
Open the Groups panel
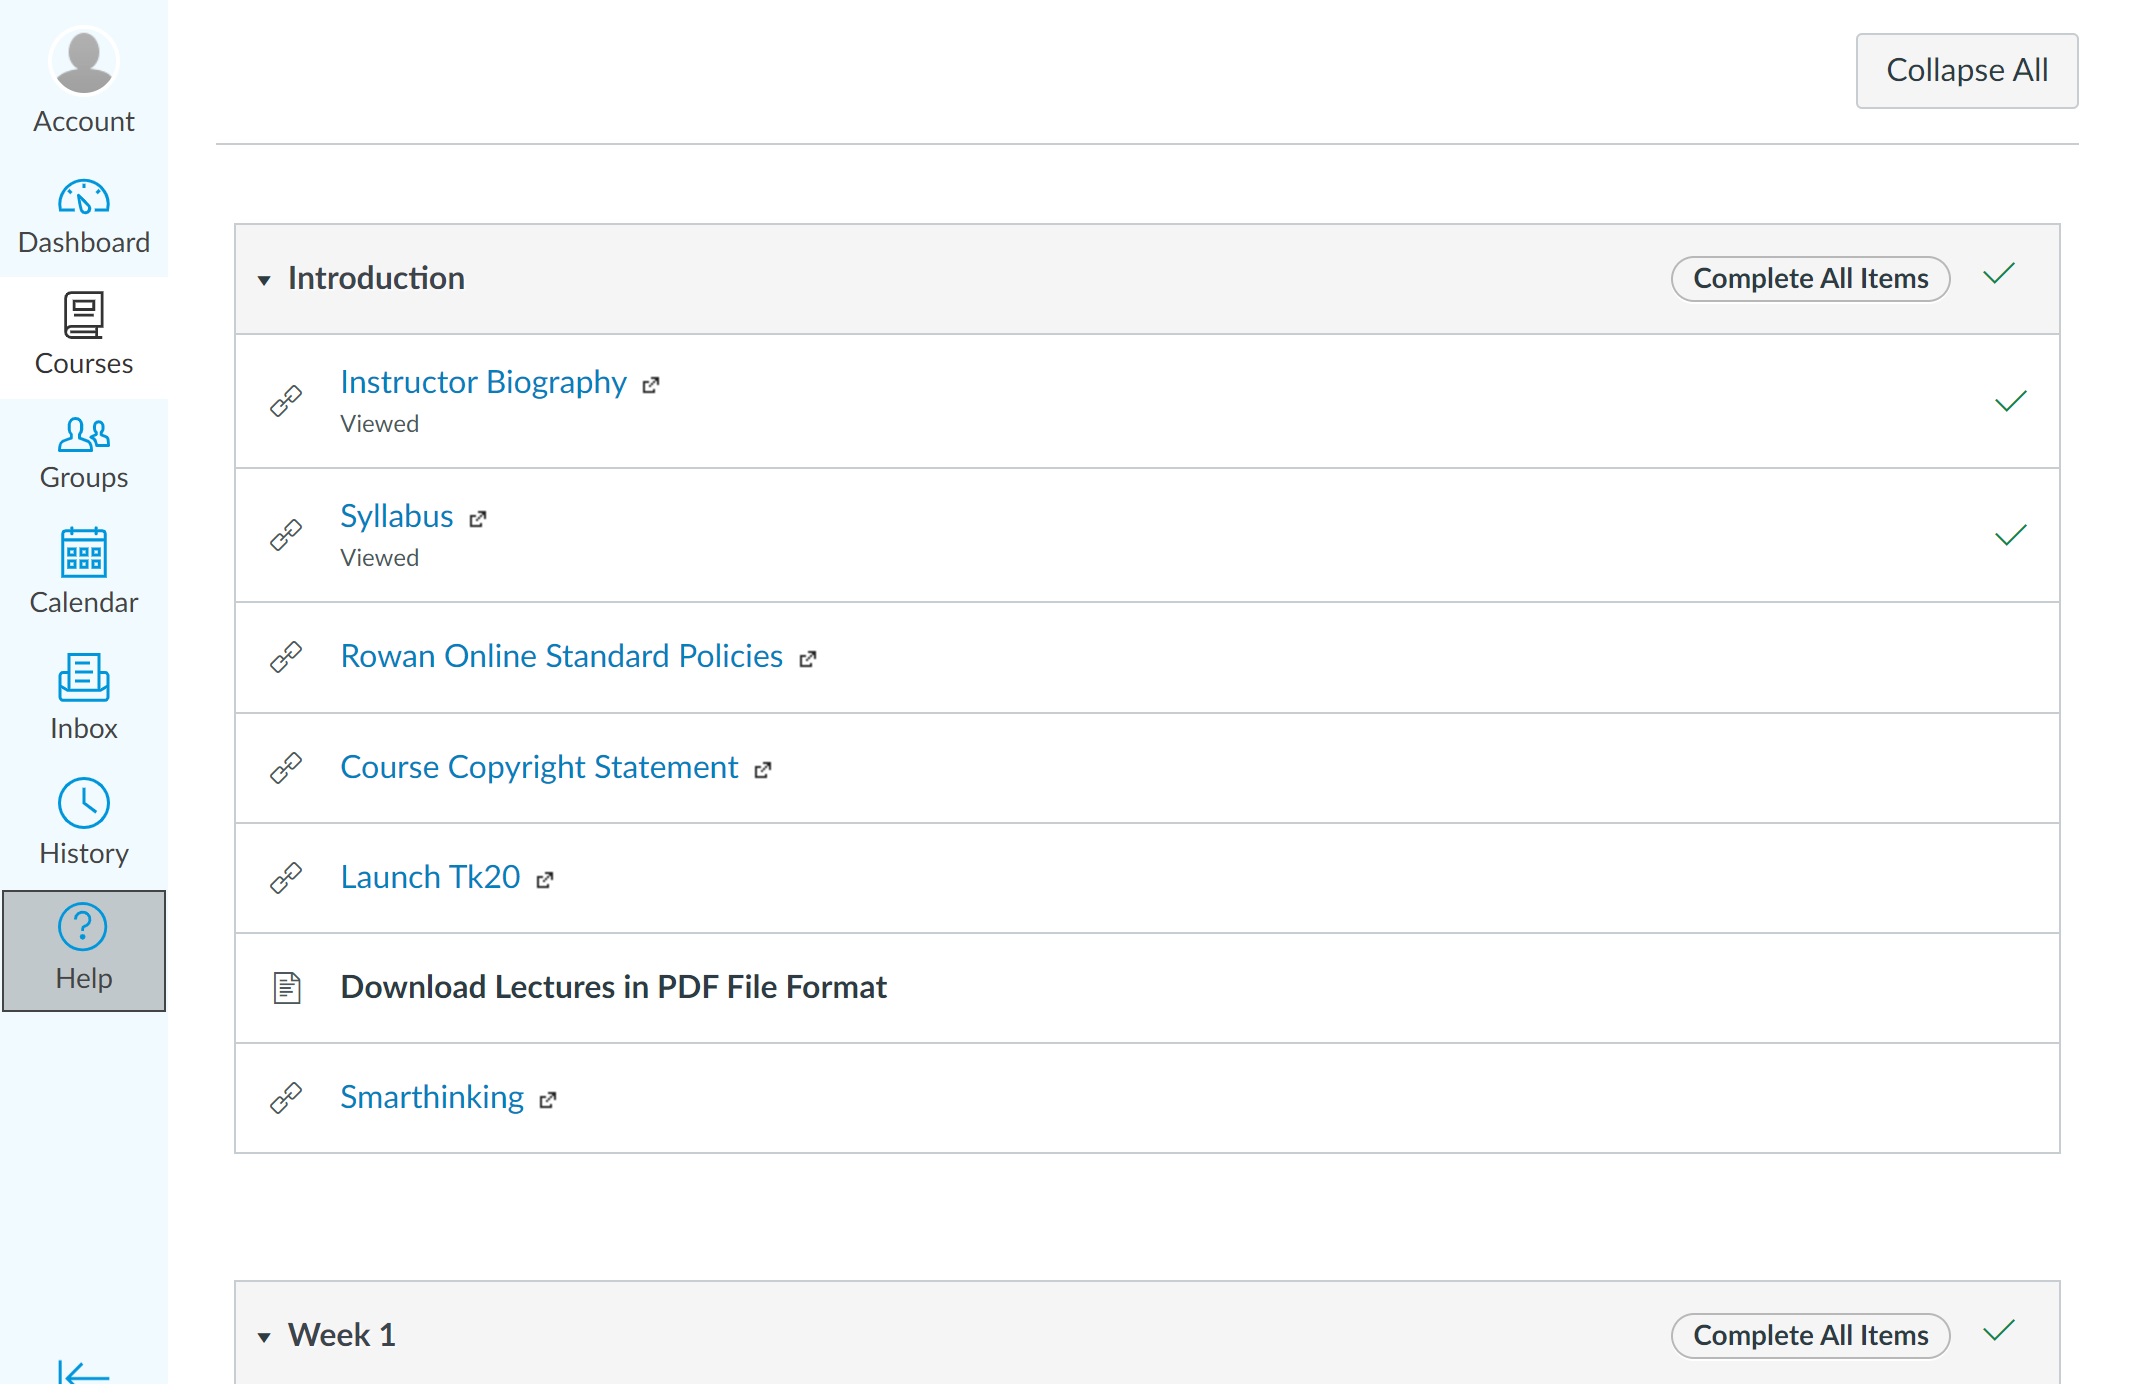click(83, 450)
